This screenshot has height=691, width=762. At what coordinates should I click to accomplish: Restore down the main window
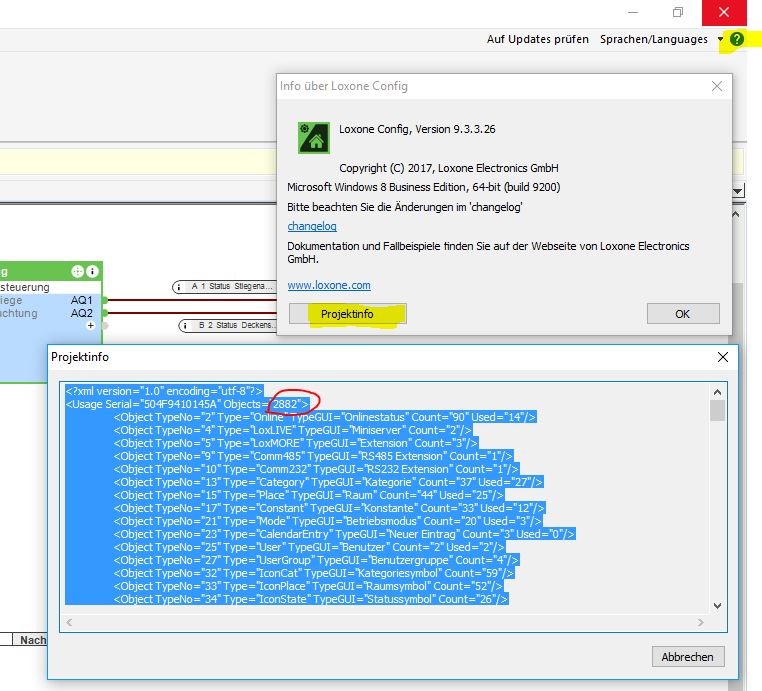tap(678, 12)
